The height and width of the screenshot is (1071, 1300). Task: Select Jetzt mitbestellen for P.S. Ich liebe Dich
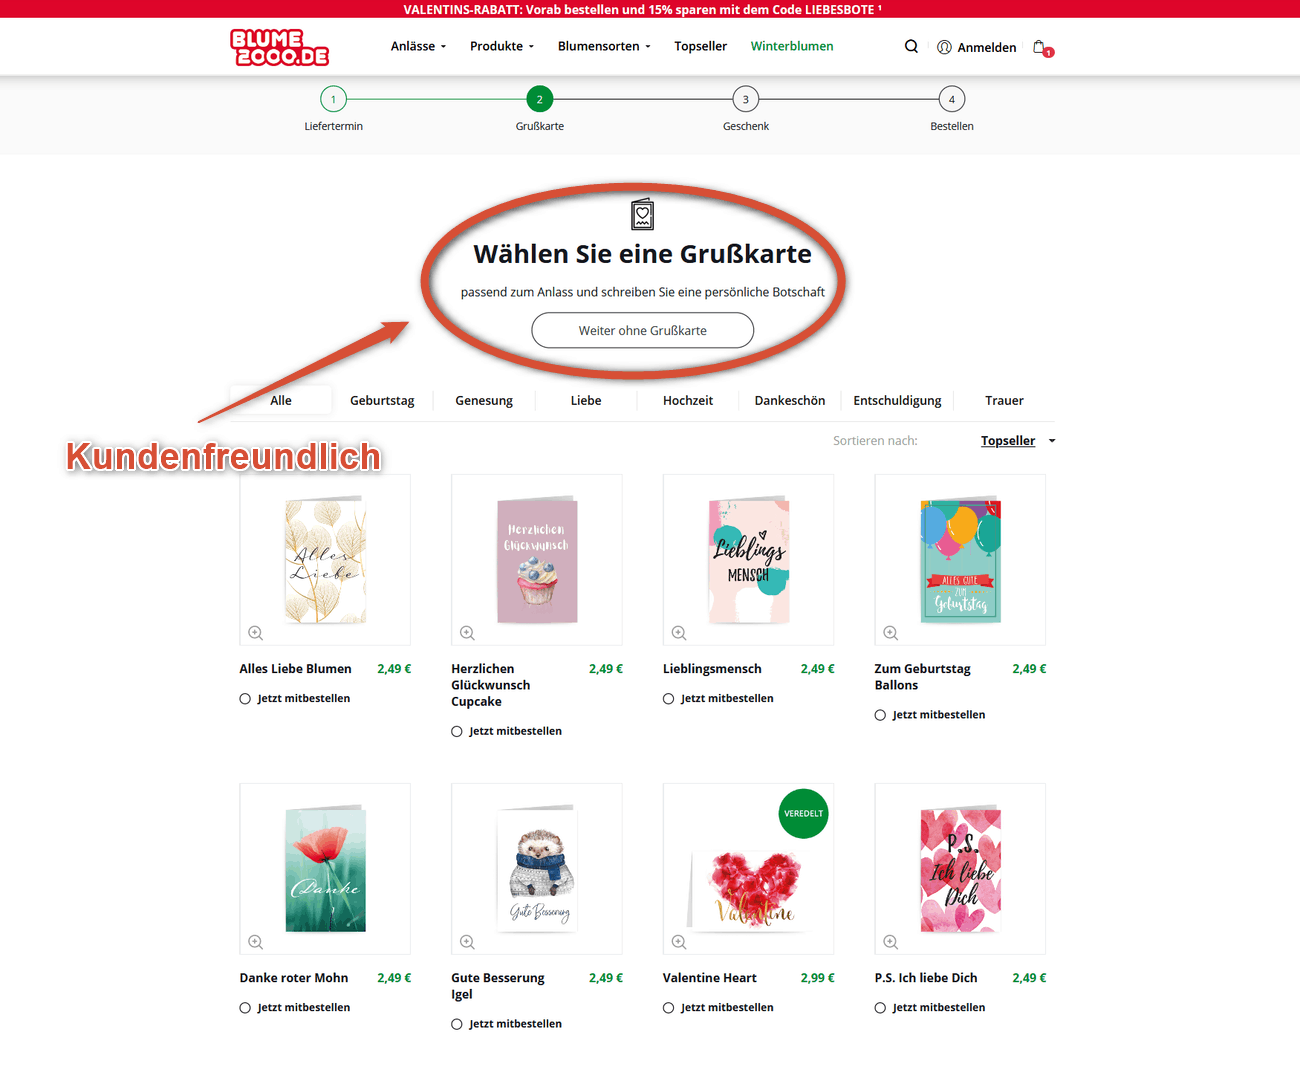click(880, 1008)
